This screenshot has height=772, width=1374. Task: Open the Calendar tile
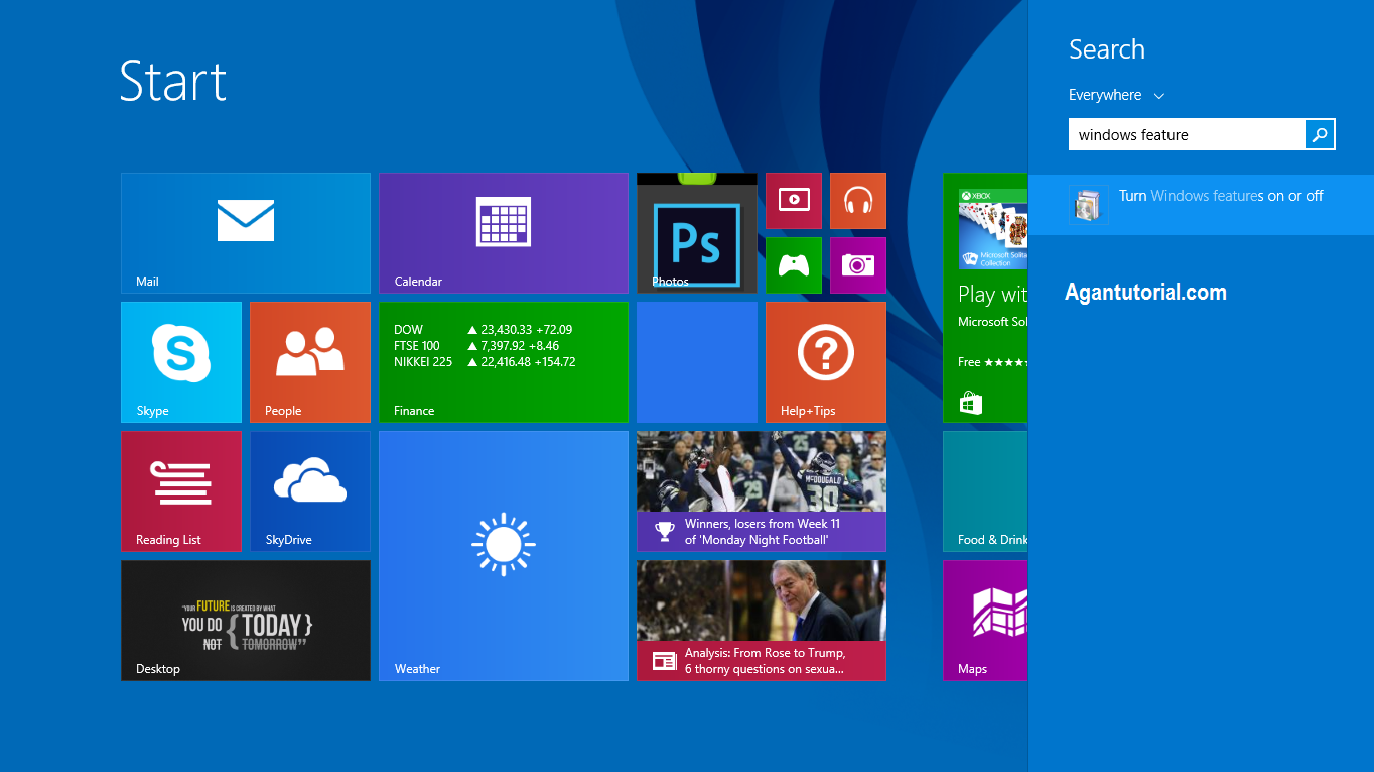[504, 233]
